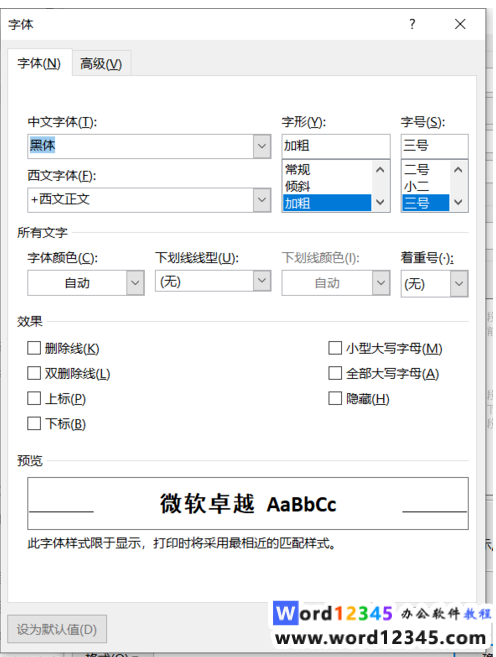Click the 设为默认值(D) button

pyautogui.click(x=57, y=629)
